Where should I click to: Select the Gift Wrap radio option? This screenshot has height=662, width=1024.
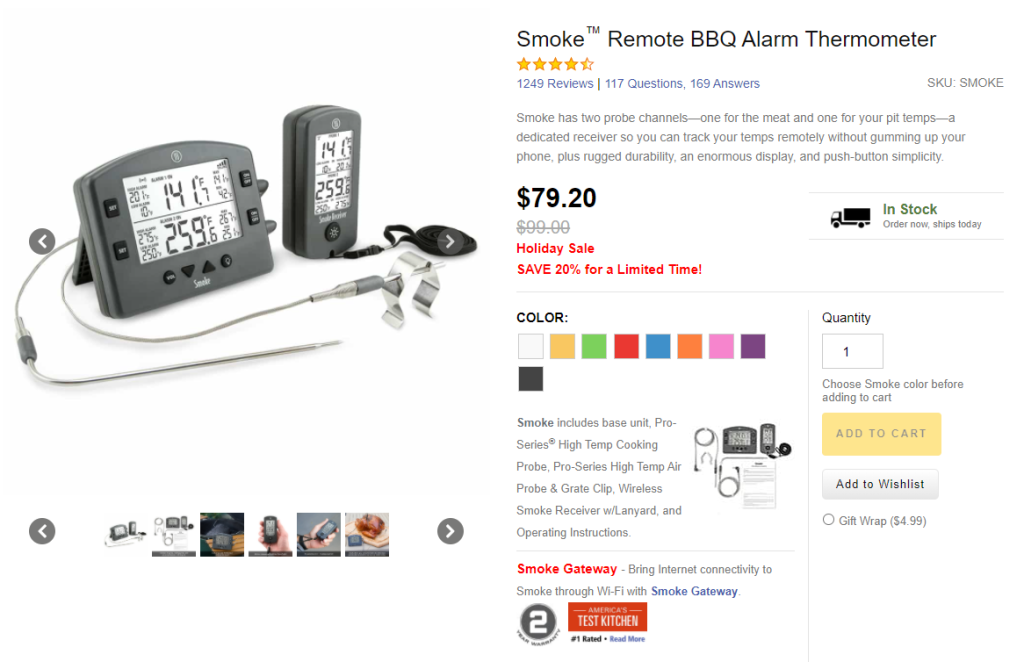(829, 520)
